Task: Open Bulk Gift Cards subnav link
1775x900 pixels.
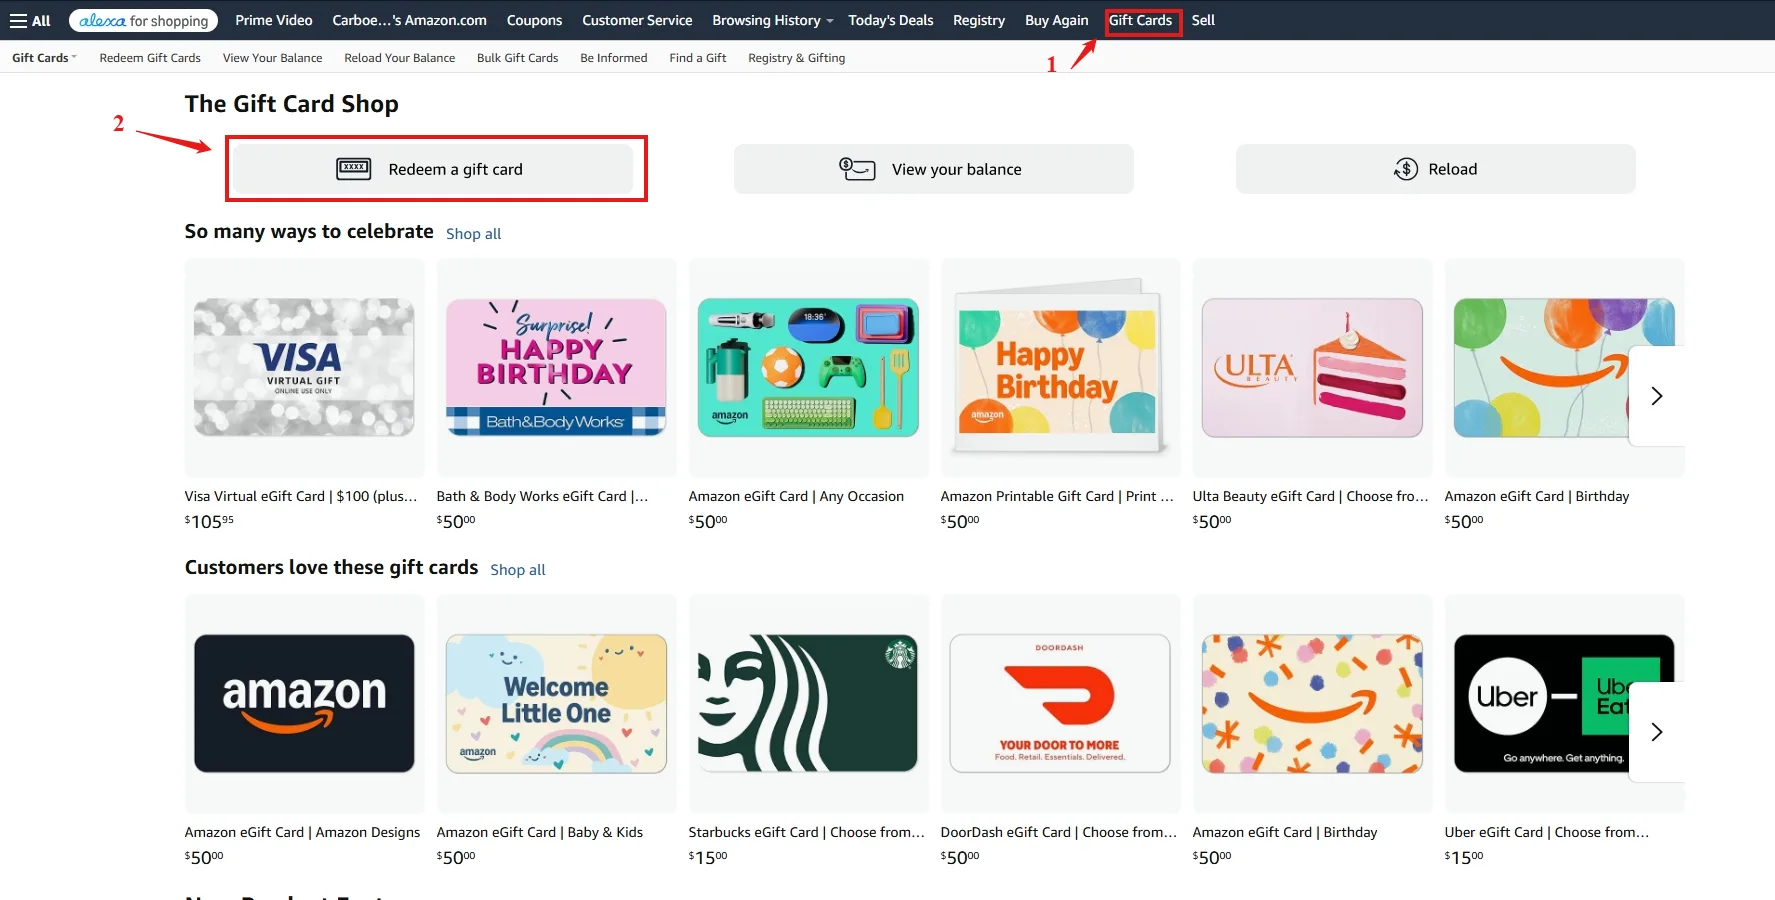Action: pyautogui.click(x=517, y=58)
